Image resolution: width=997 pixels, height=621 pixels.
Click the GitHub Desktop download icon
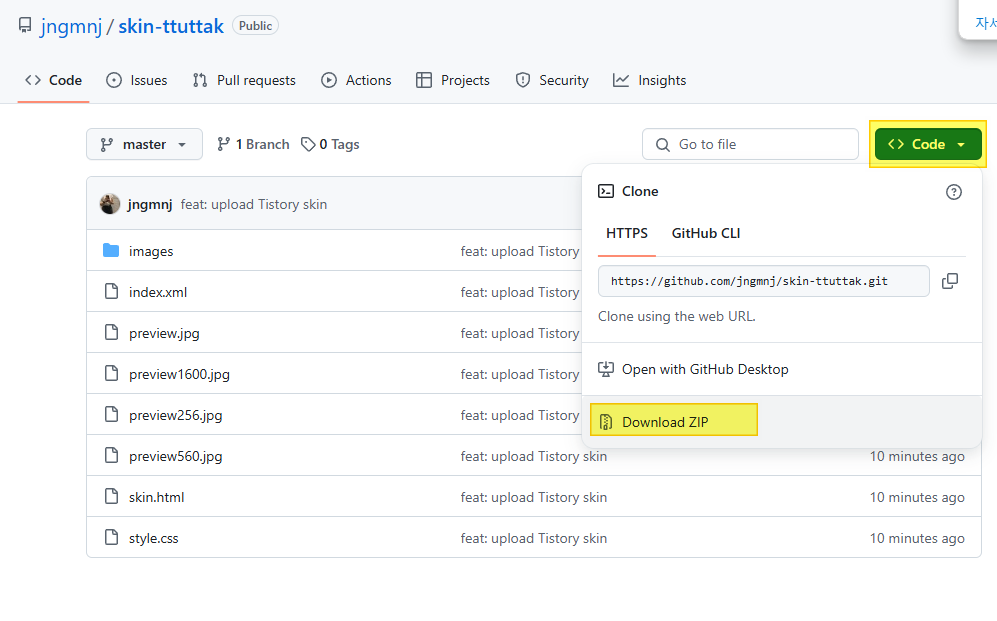[x=606, y=369]
